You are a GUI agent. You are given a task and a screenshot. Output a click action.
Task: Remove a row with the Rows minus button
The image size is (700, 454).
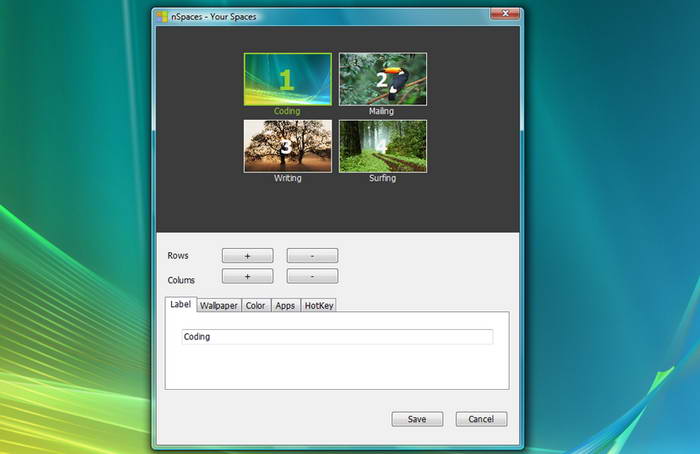tap(312, 256)
